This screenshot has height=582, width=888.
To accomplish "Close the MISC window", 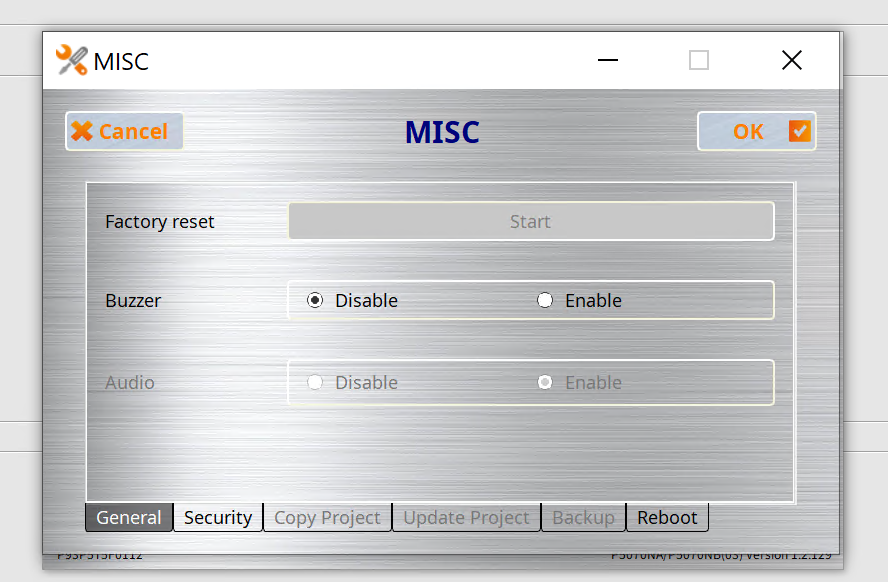I will click(x=791, y=61).
